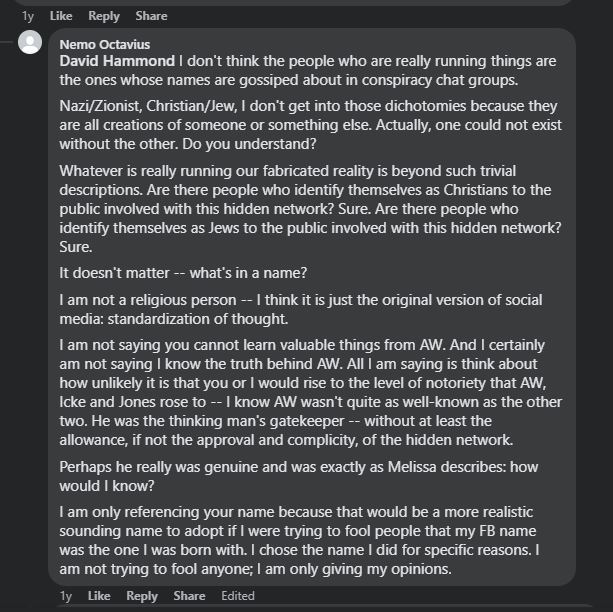
Task: Click the paragraph beginning 'I am only referencing your name'
Action: (x=299, y=540)
